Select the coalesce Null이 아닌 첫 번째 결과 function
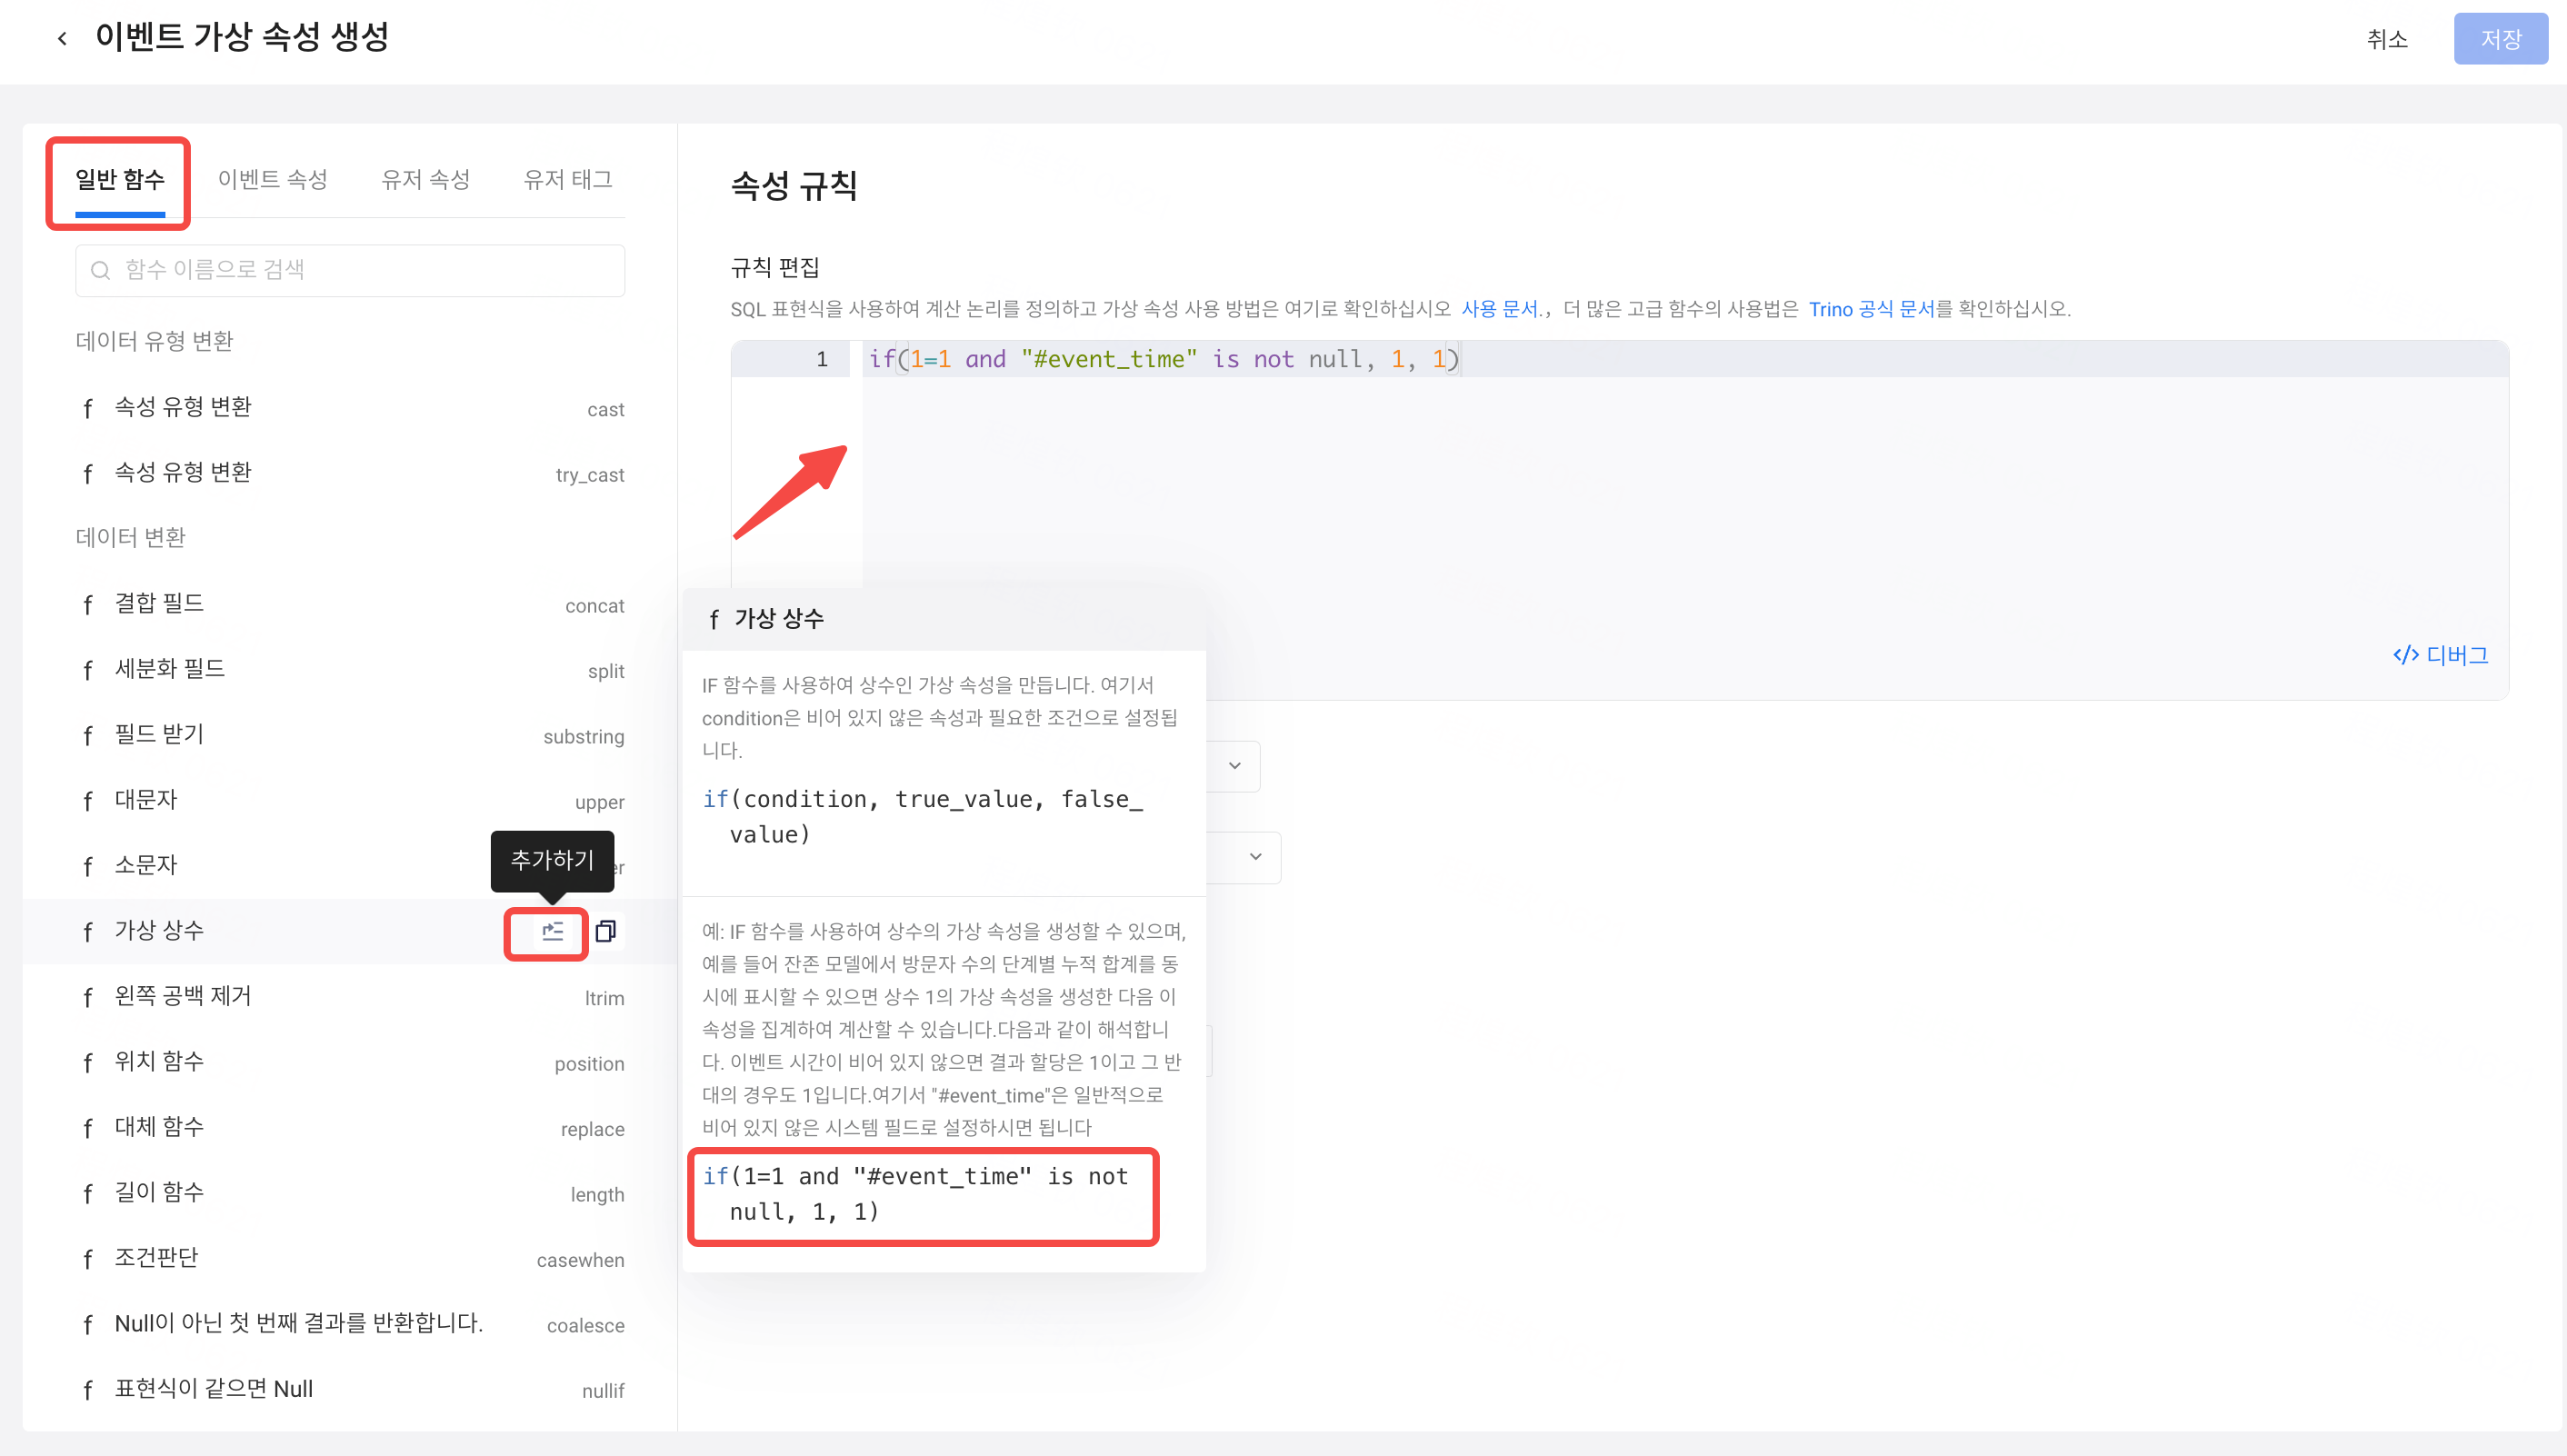 point(350,1324)
